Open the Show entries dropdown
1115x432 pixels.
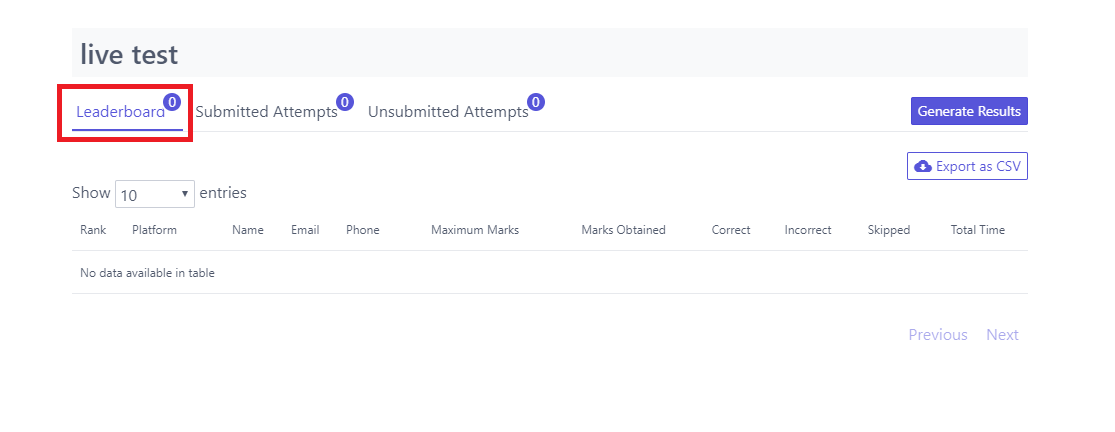(155, 194)
